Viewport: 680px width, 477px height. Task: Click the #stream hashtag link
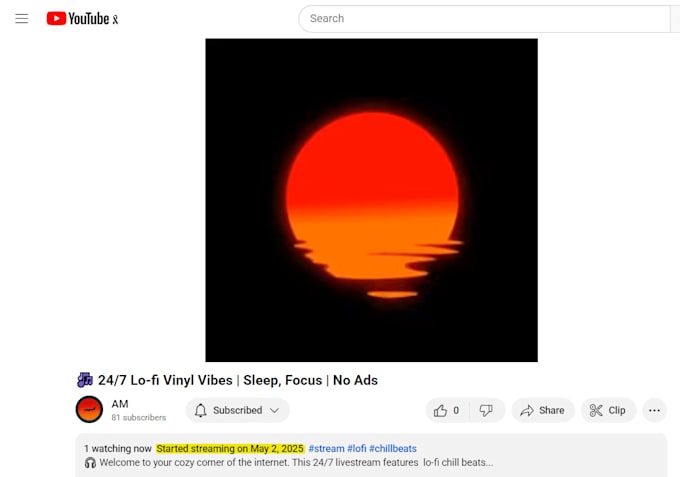point(327,448)
